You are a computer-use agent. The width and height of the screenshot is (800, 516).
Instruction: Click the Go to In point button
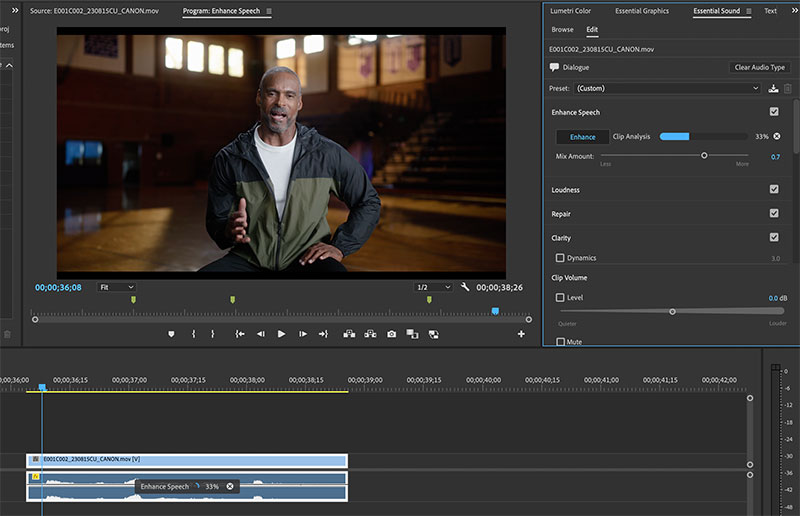(239, 334)
